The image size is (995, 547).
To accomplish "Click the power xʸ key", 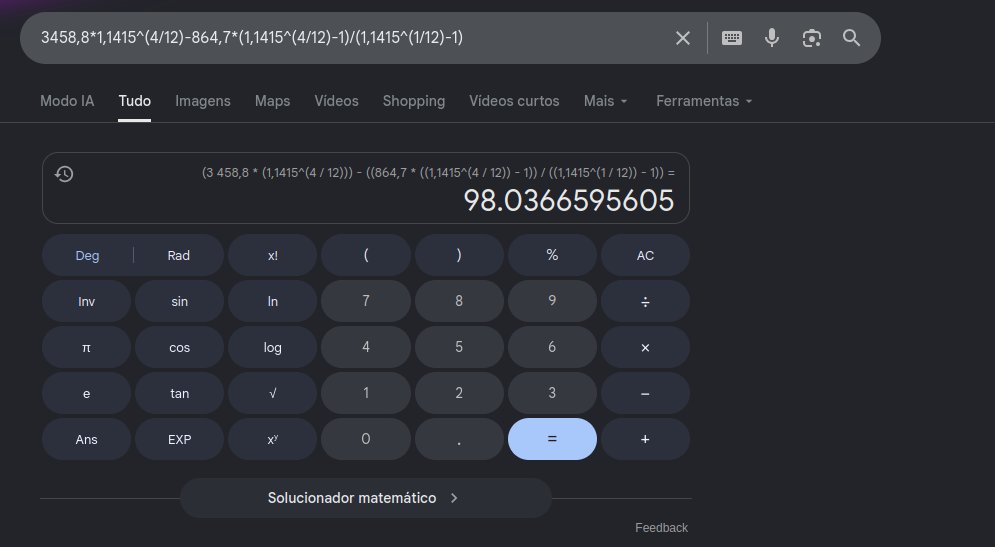I will pyautogui.click(x=273, y=439).
